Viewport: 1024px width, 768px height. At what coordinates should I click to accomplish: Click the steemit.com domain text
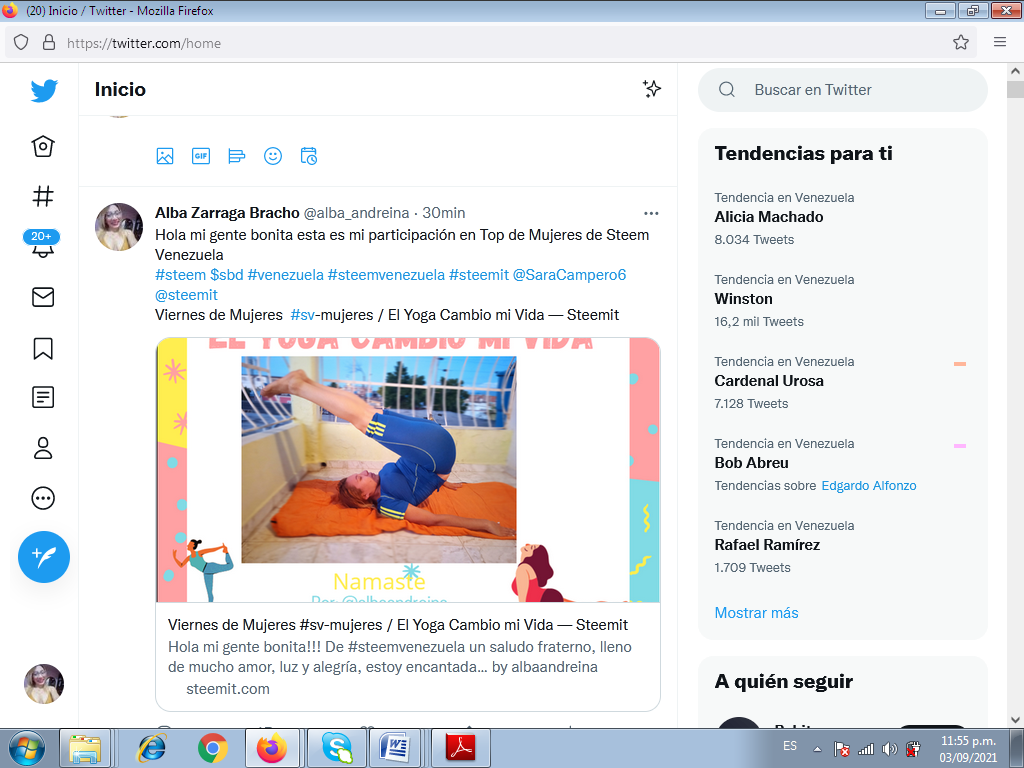[x=227, y=689]
